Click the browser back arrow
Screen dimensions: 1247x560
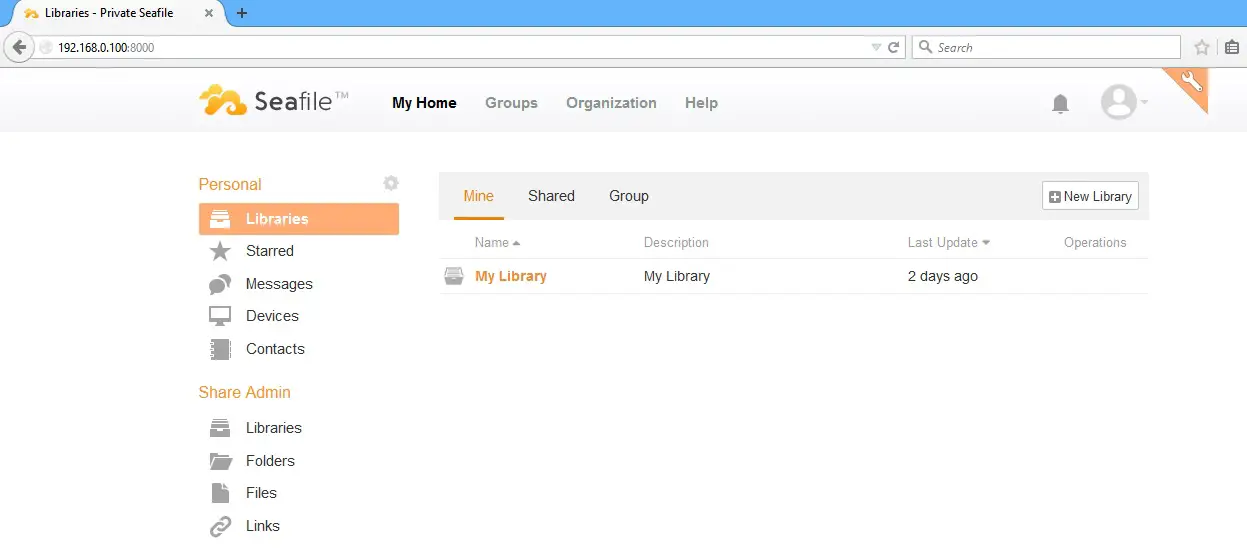tap(18, 47)
